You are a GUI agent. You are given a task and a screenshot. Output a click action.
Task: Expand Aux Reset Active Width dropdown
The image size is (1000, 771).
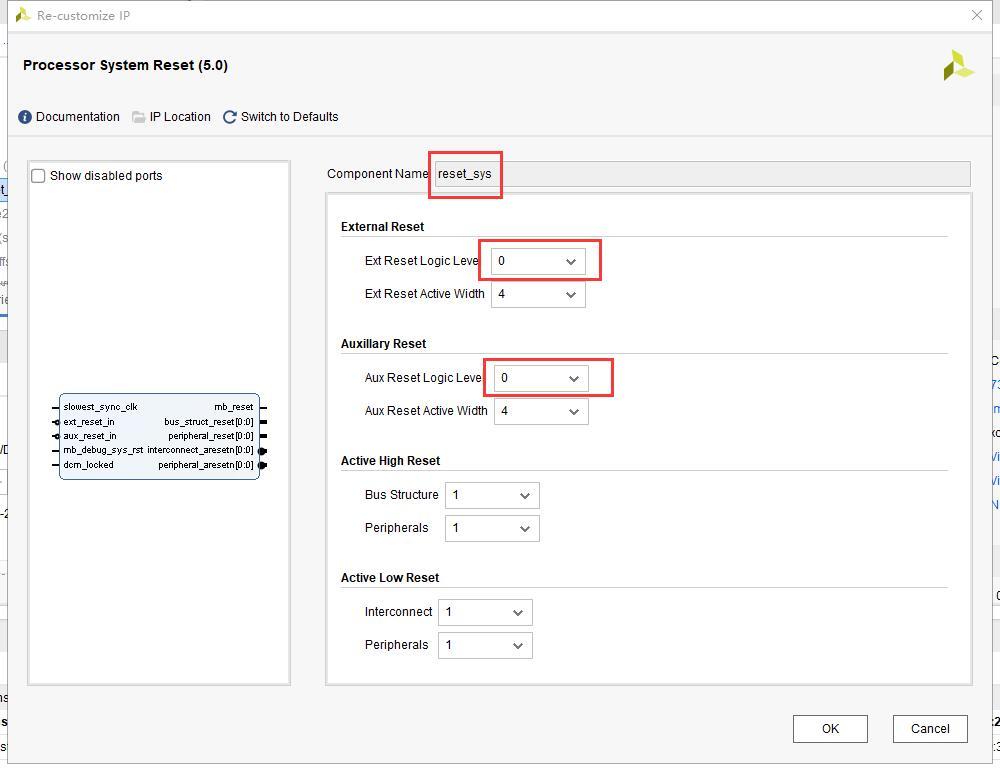pos(540,411)
